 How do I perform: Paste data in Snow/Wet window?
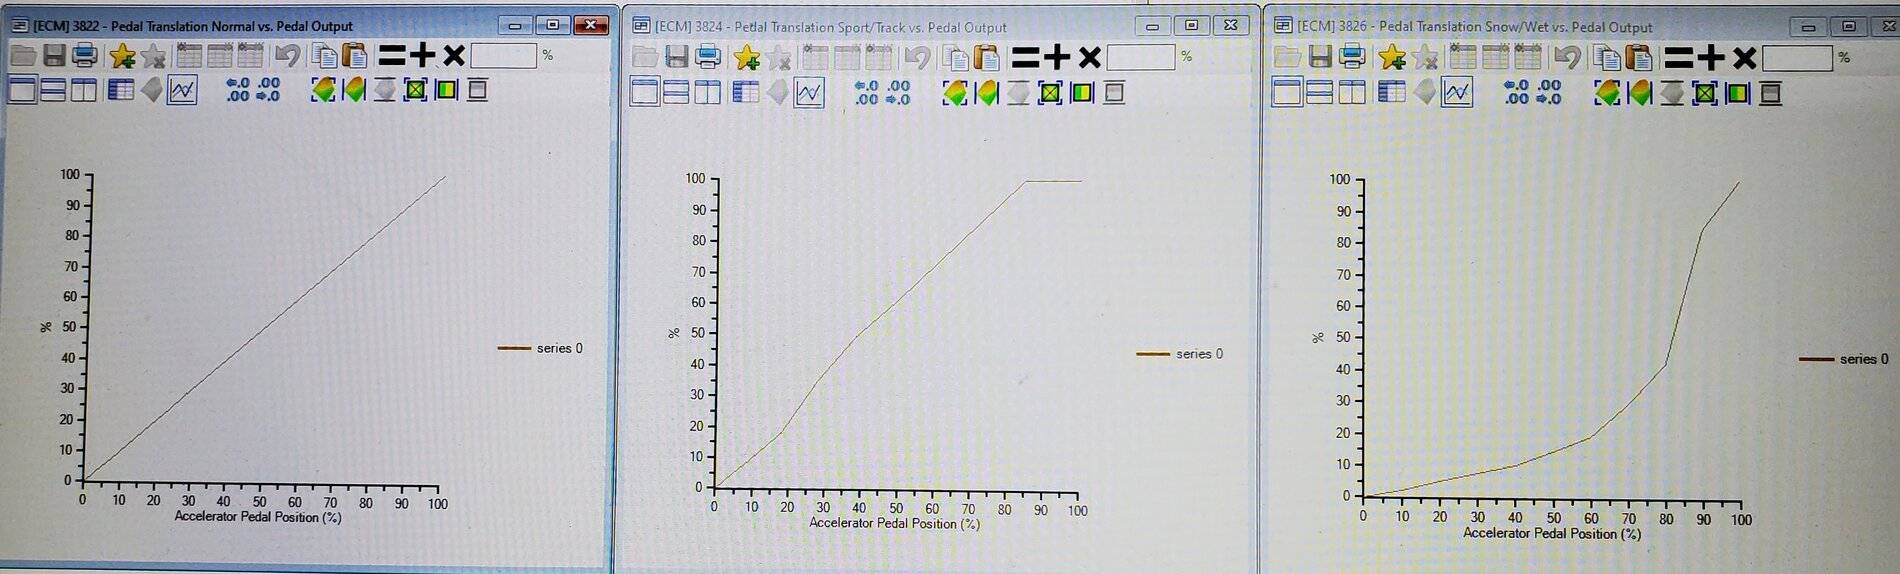pyautogui.click(x=1638, y=58)
